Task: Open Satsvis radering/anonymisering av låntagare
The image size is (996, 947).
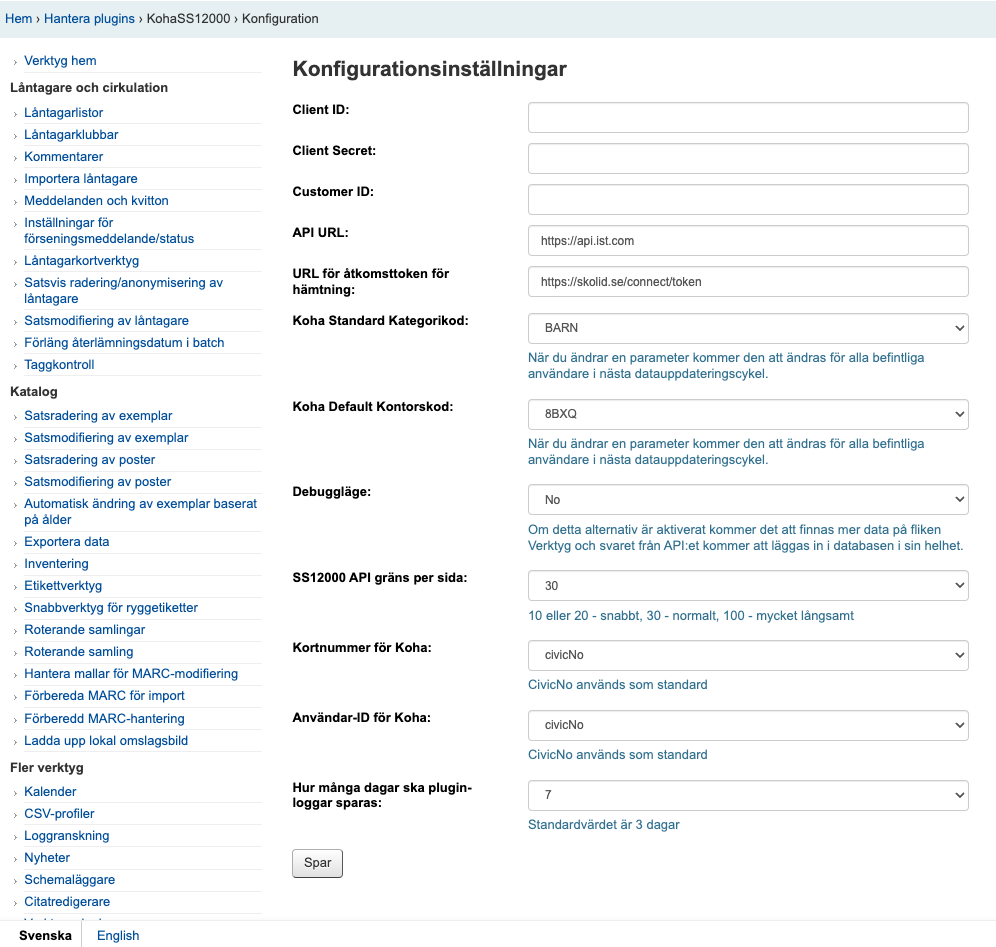Action: [x=123, y=290]
